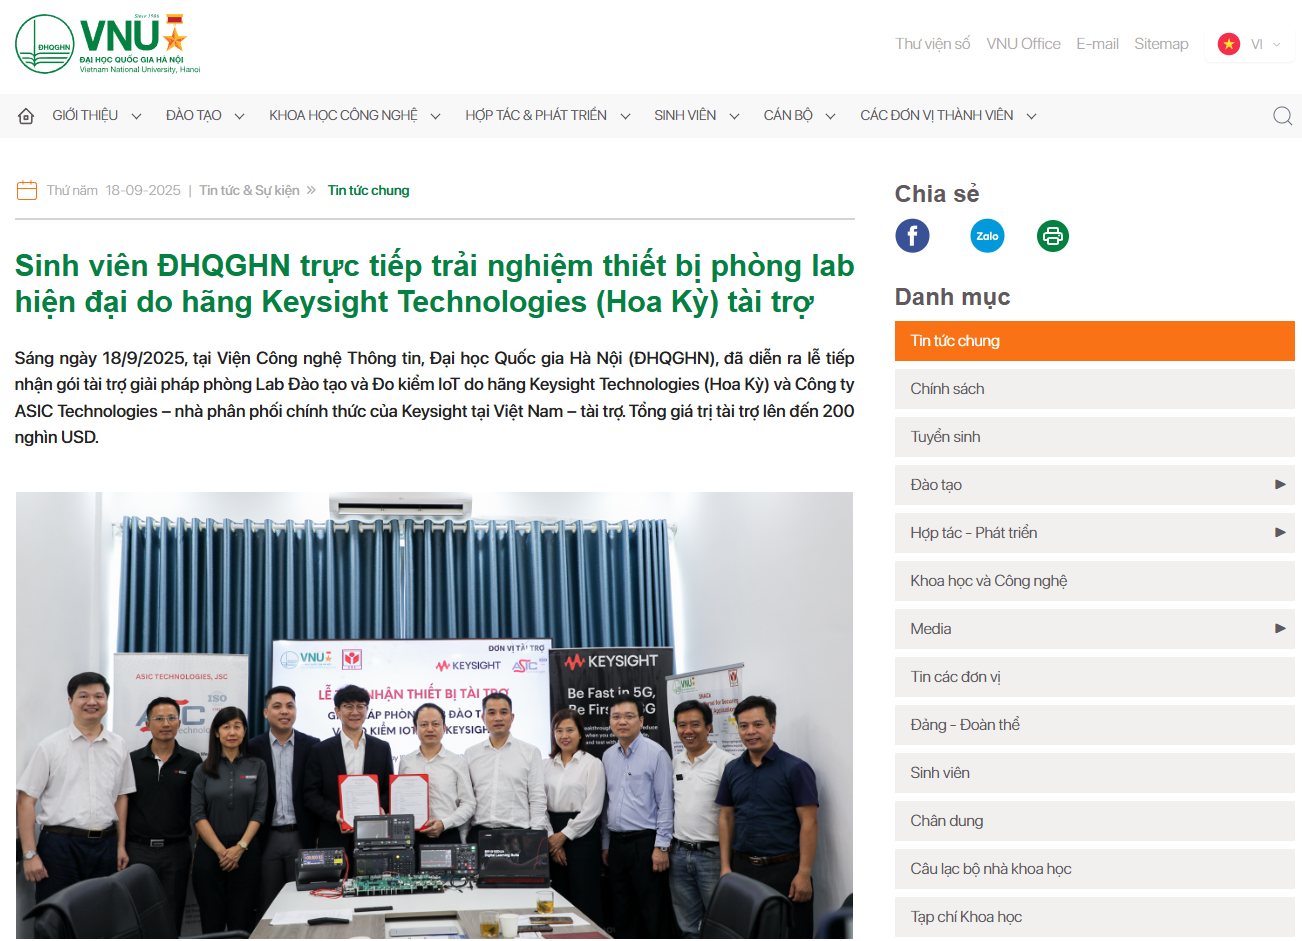Screen dimensions: 1302x941
Task: Click the Tin tức & Sự kiện breadcrumb
Action: click(x=249, y=190)
